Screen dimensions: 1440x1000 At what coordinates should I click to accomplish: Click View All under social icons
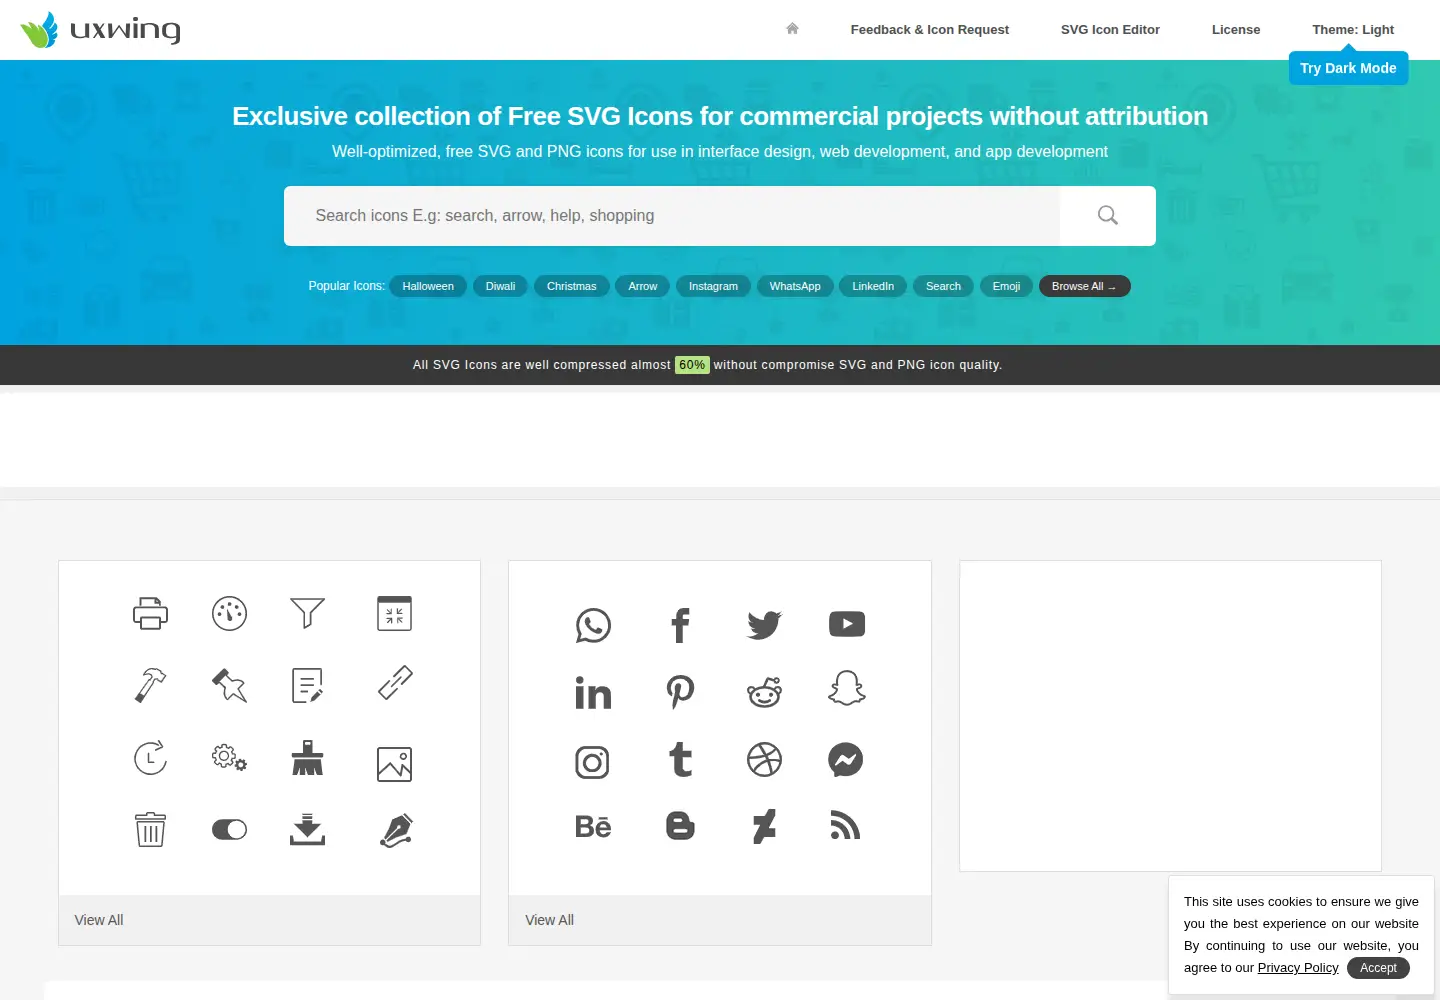click(550, 920)
